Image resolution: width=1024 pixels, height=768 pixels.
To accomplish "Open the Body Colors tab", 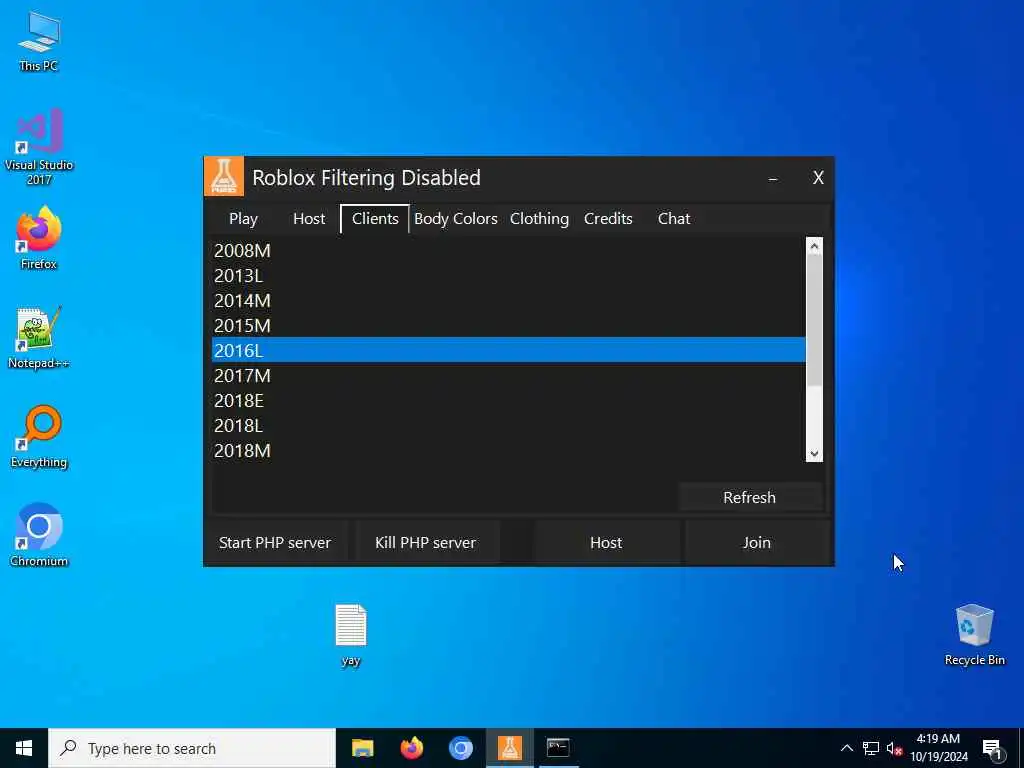I will tap(456, 219).
